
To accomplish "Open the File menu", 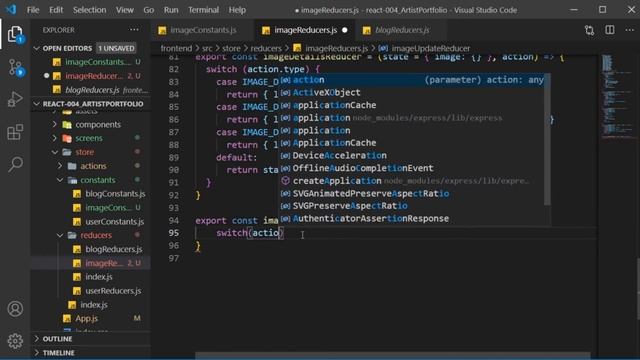I will 33,10.
